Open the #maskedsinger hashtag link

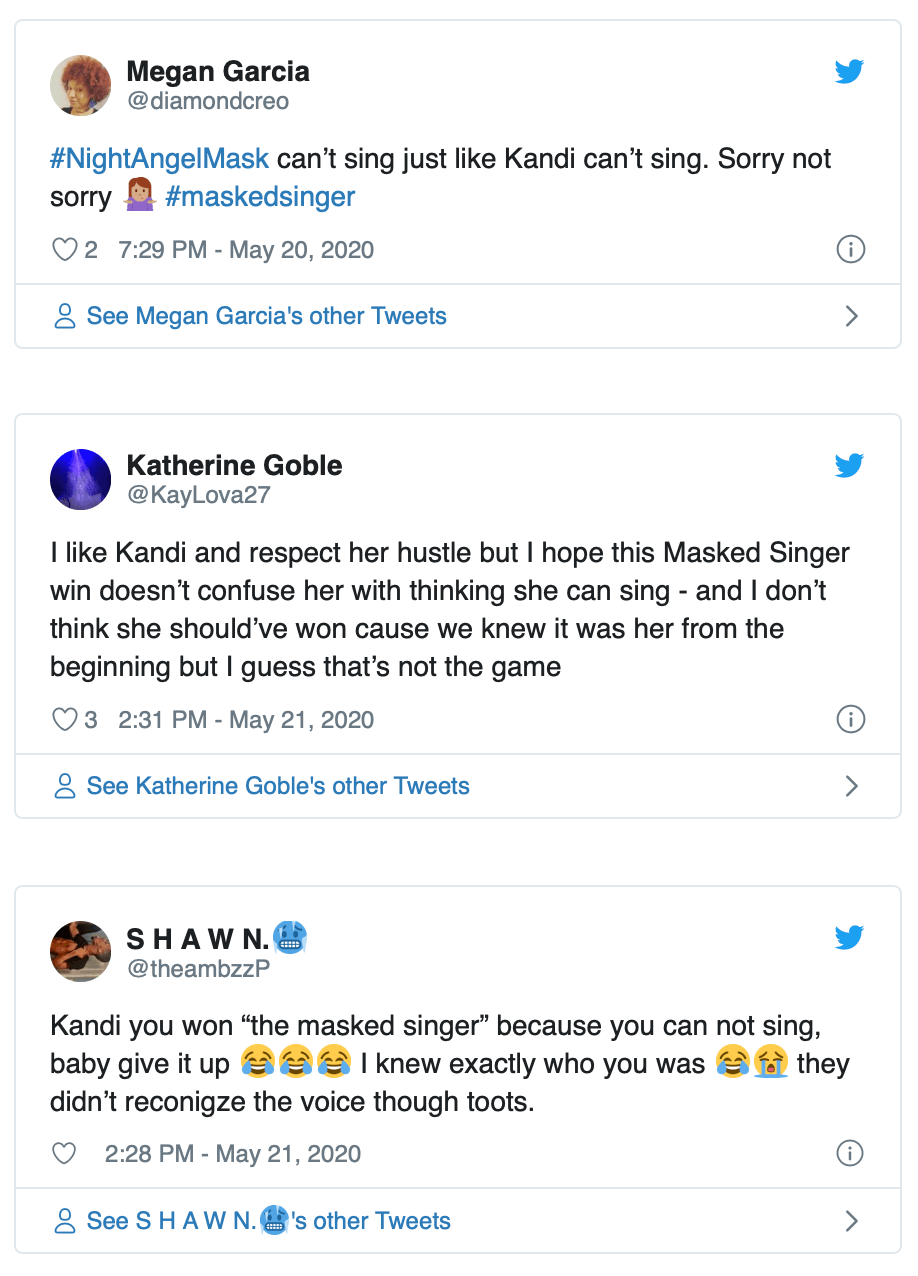(260, 196)
